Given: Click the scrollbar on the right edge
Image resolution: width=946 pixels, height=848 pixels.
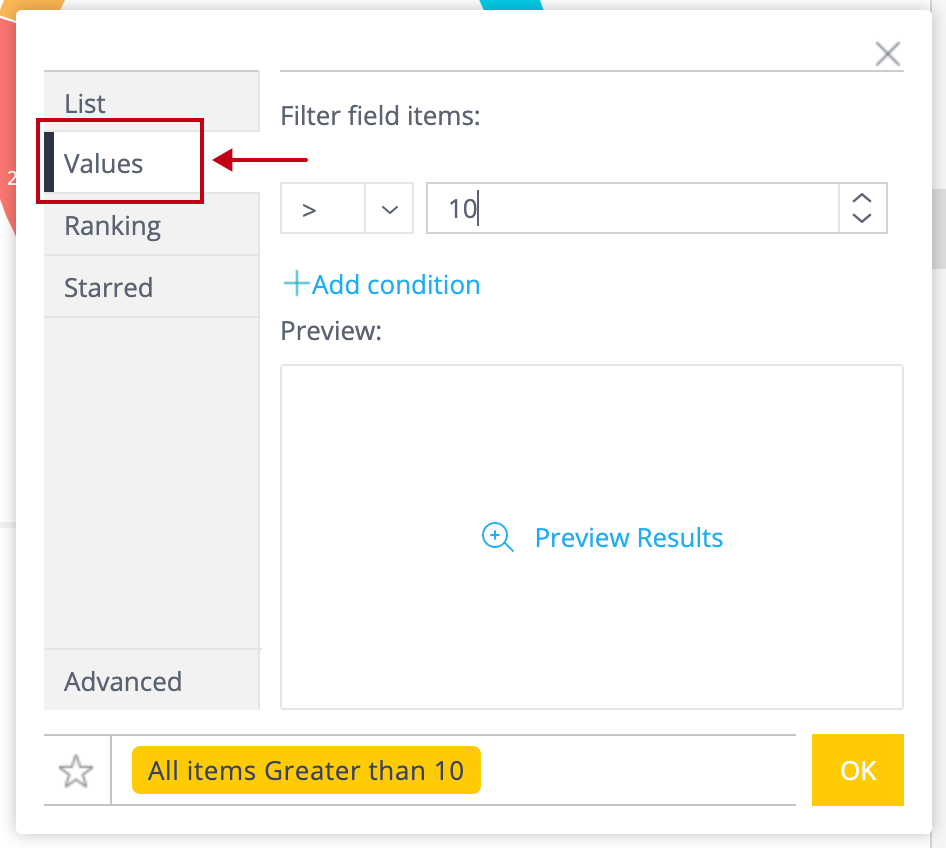Looking at the screenshot, I should tap(938, 230).
